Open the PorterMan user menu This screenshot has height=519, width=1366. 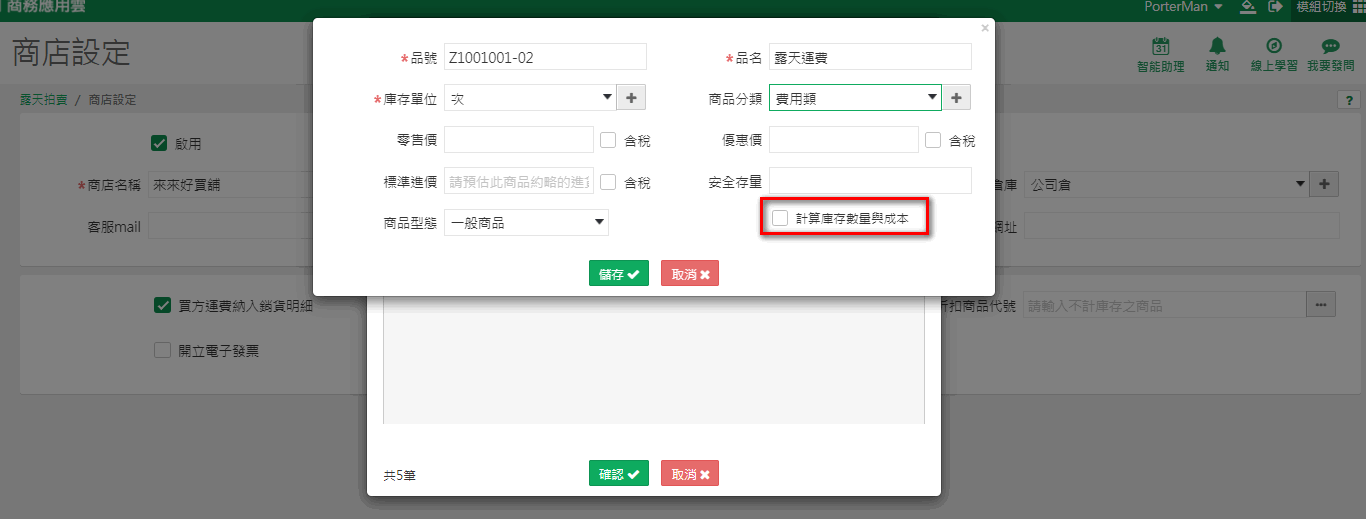1183,7
